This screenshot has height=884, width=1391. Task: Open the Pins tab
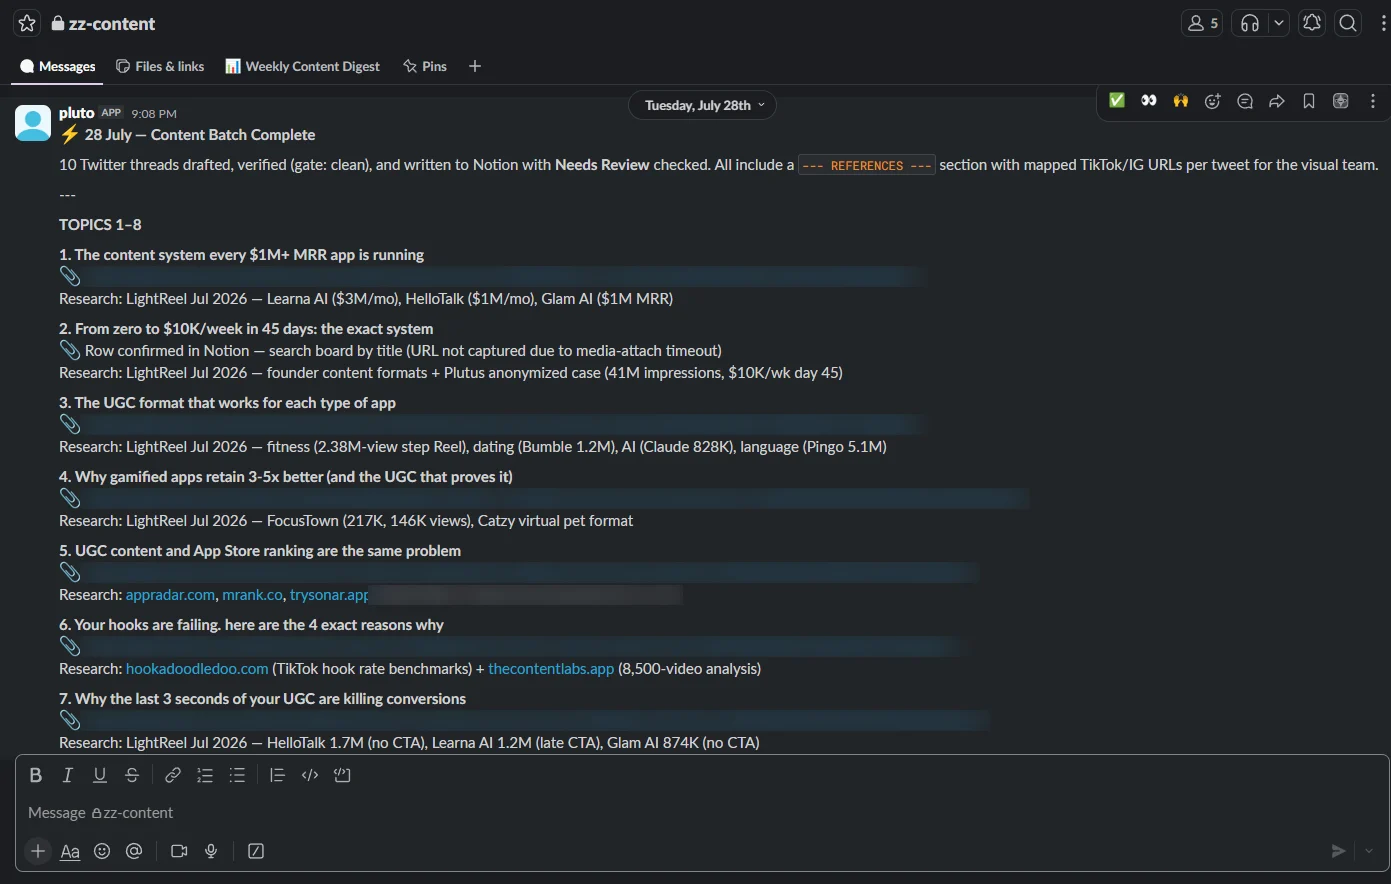[425, 66]
